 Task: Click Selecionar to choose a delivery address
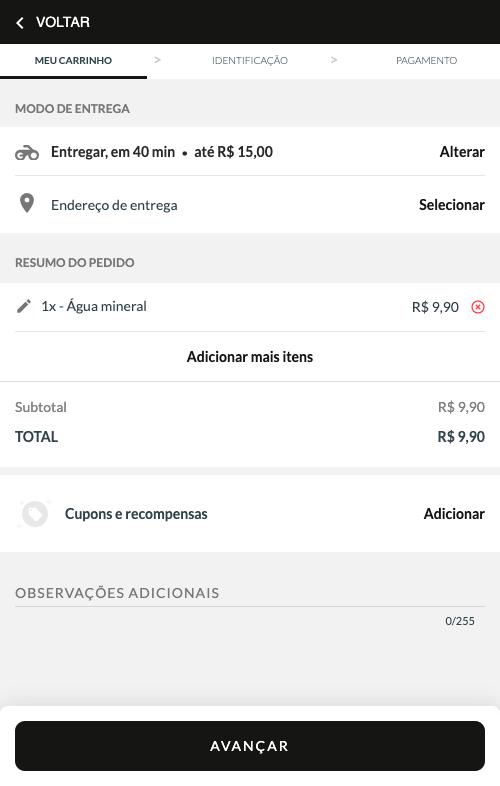coord(451,205)
